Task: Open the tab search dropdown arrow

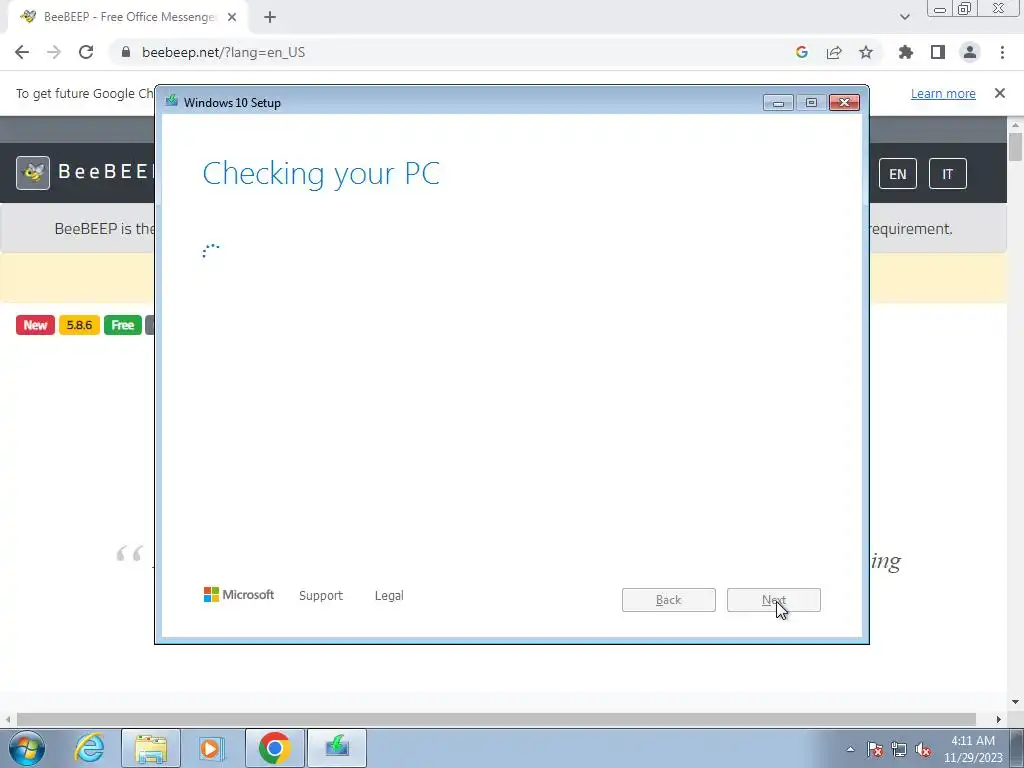Action: [904, 17]
